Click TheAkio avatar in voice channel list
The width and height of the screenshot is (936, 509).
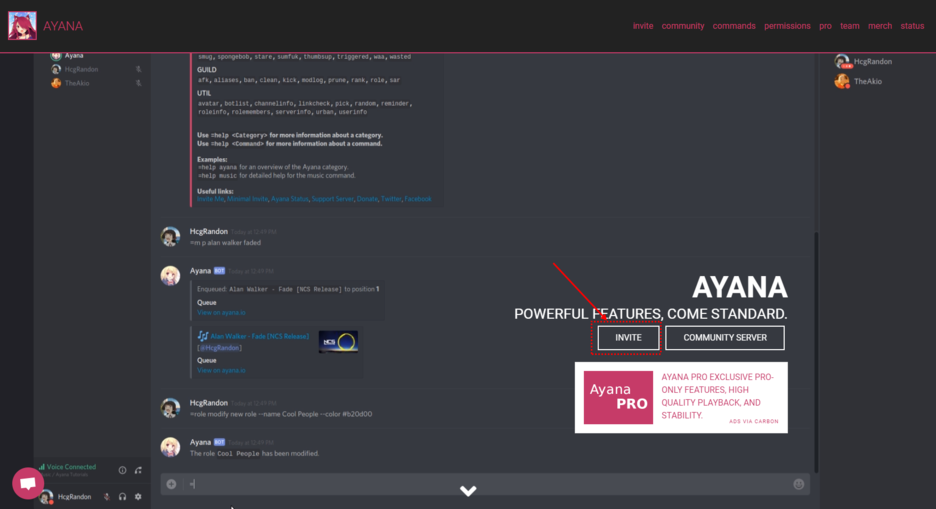(x=56, y=83)
